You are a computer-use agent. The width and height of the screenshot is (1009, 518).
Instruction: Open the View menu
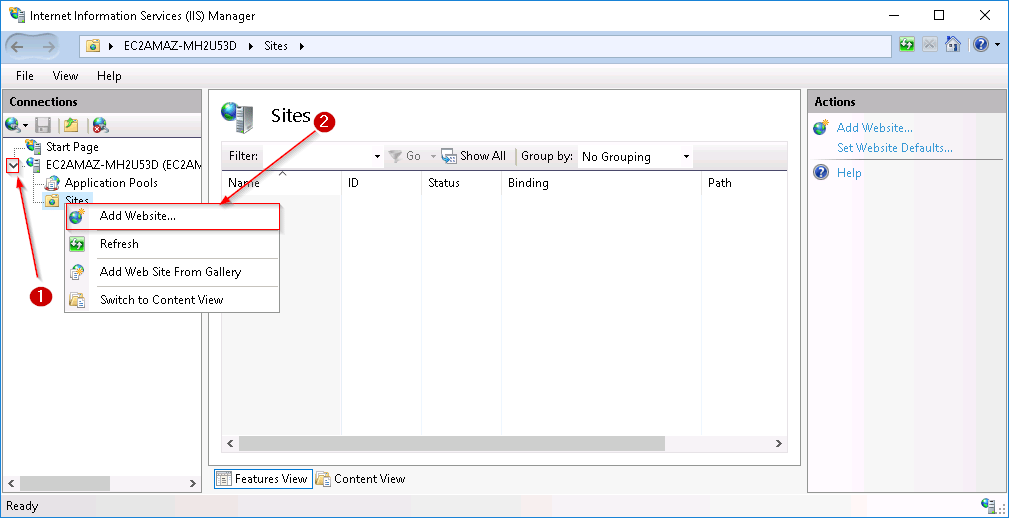[x=65, y=76]
